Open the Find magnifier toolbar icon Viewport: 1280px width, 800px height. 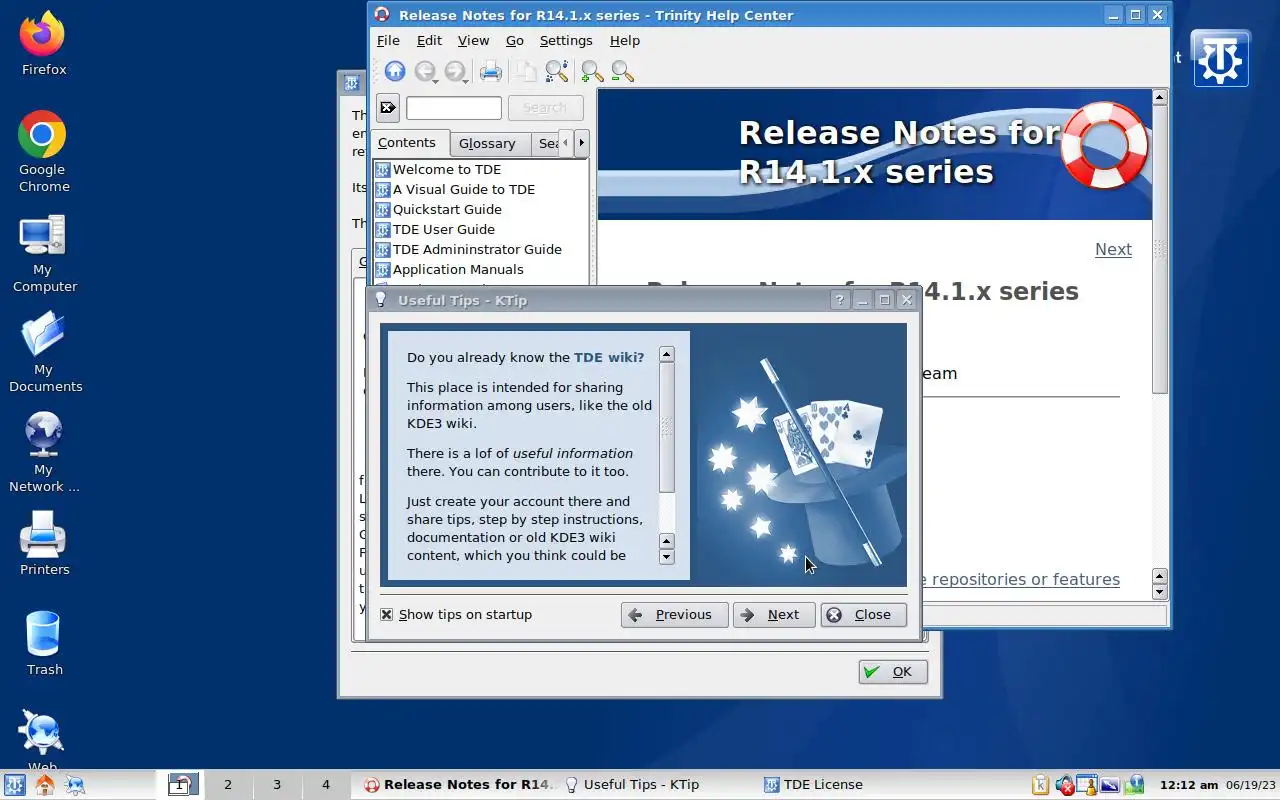[x=556, y=71]
